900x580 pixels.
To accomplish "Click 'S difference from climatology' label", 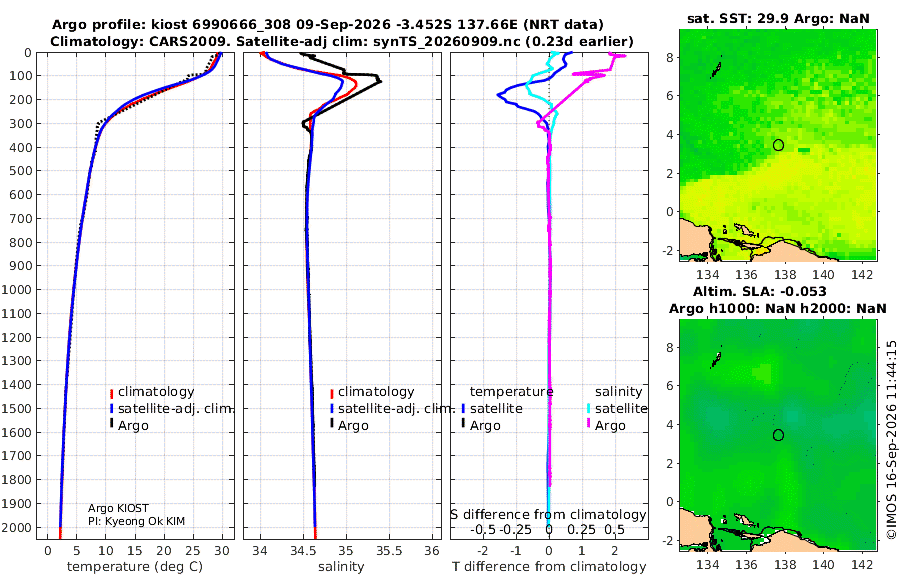I will click(x=548, y=515).
